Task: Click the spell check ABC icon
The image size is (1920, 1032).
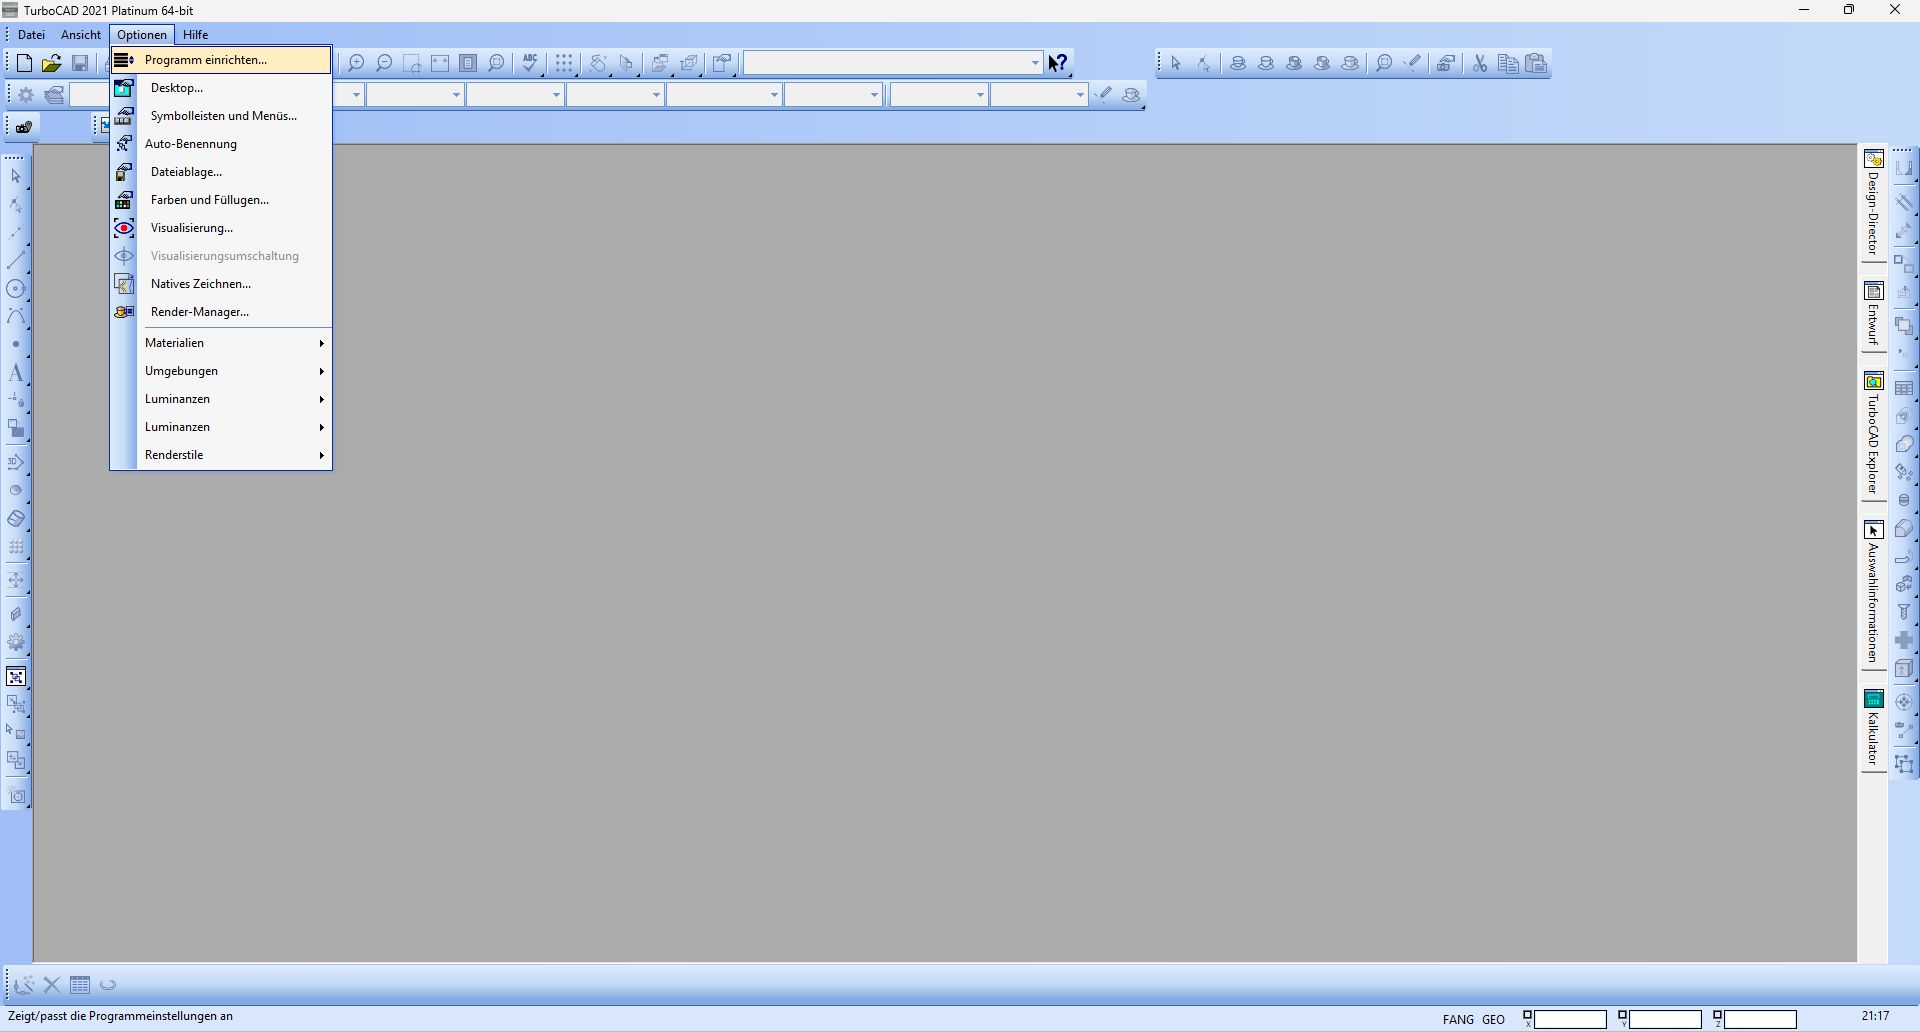Action: [x=530, y=64]
